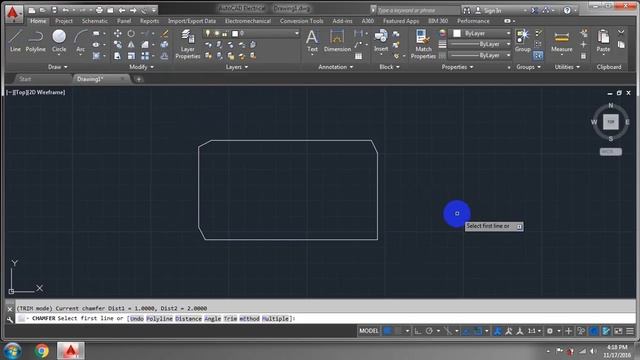Switch to the Panel ribbon tab
Image resolution: width=640 pixels, height=360 pixels.
tap(124, 21)
